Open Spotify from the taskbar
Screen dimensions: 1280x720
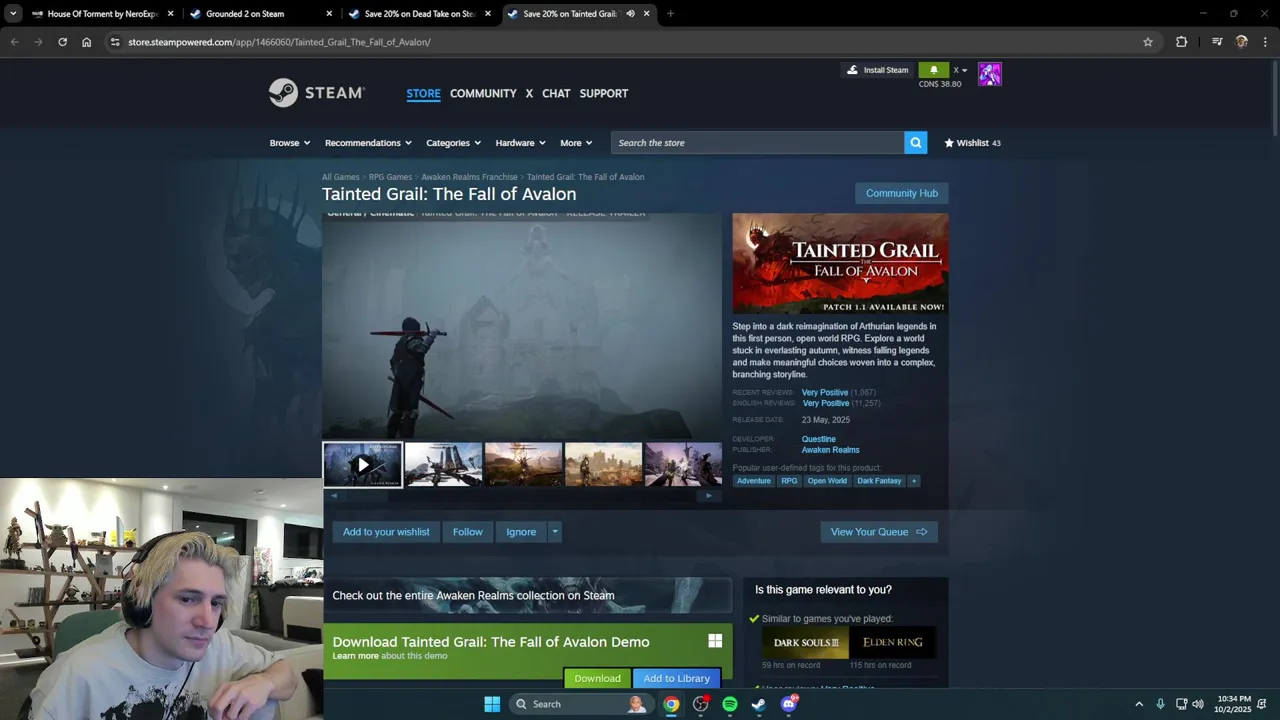coord(730,704)
